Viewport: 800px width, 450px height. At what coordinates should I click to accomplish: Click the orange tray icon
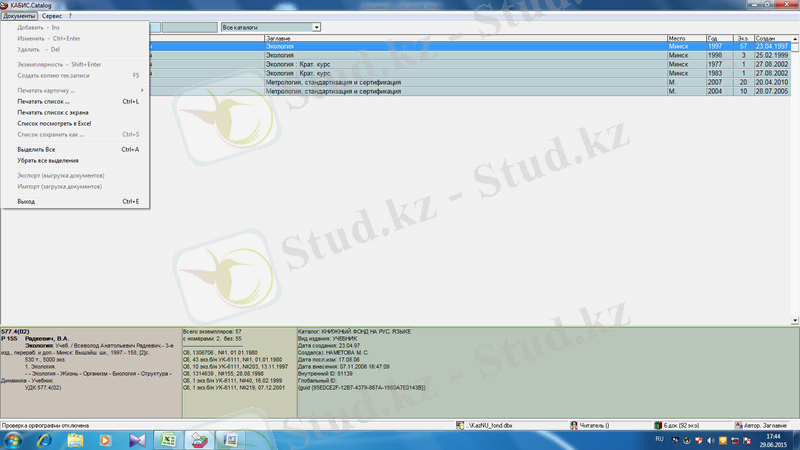point(723,440)
